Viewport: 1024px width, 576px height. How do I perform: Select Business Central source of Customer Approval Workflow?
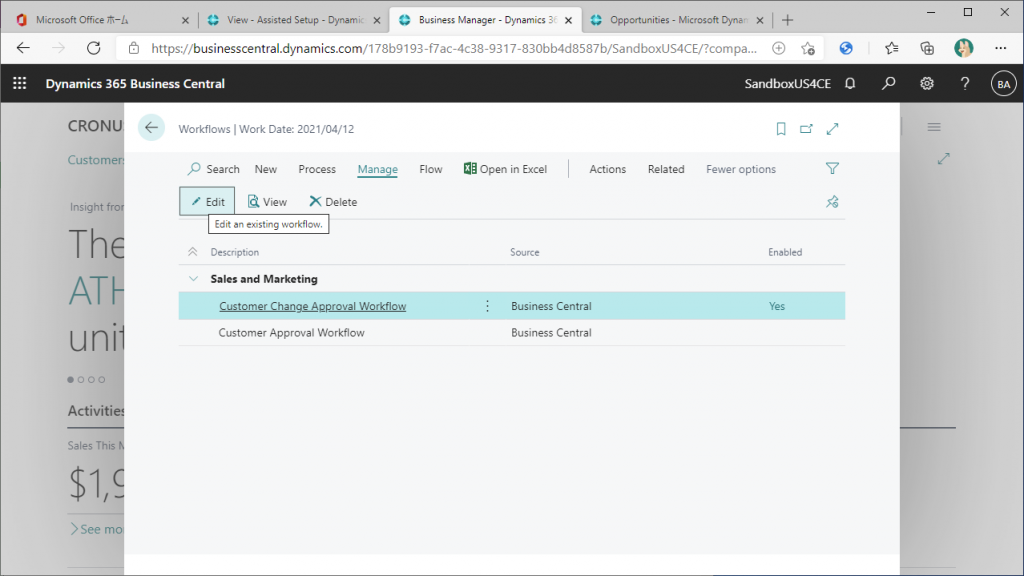pos(551,332)
